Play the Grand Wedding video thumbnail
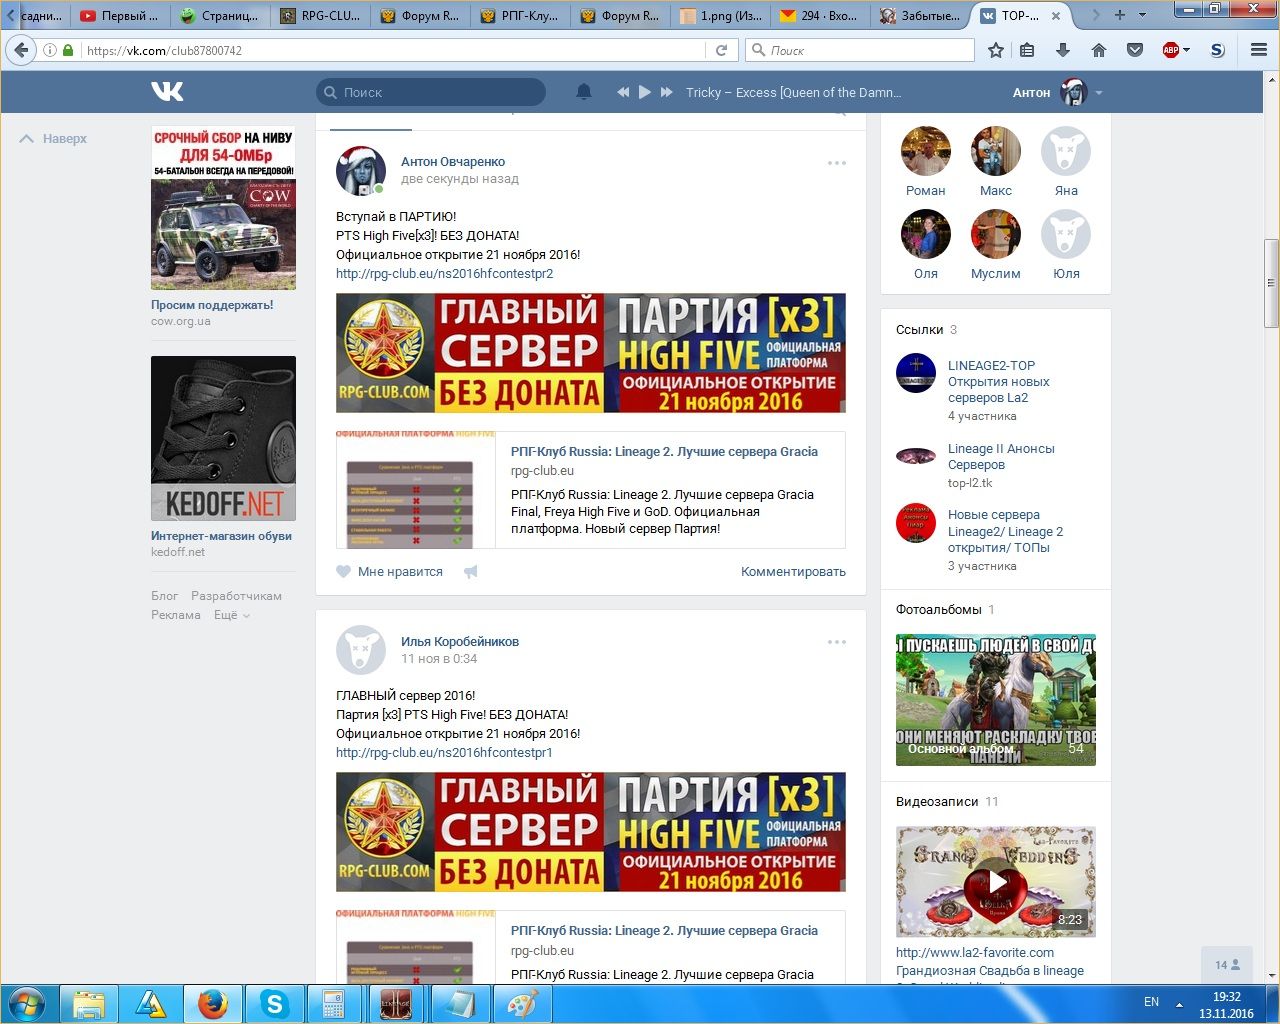The width and height of the screenshot is (1280, 1024). (996, 881)
